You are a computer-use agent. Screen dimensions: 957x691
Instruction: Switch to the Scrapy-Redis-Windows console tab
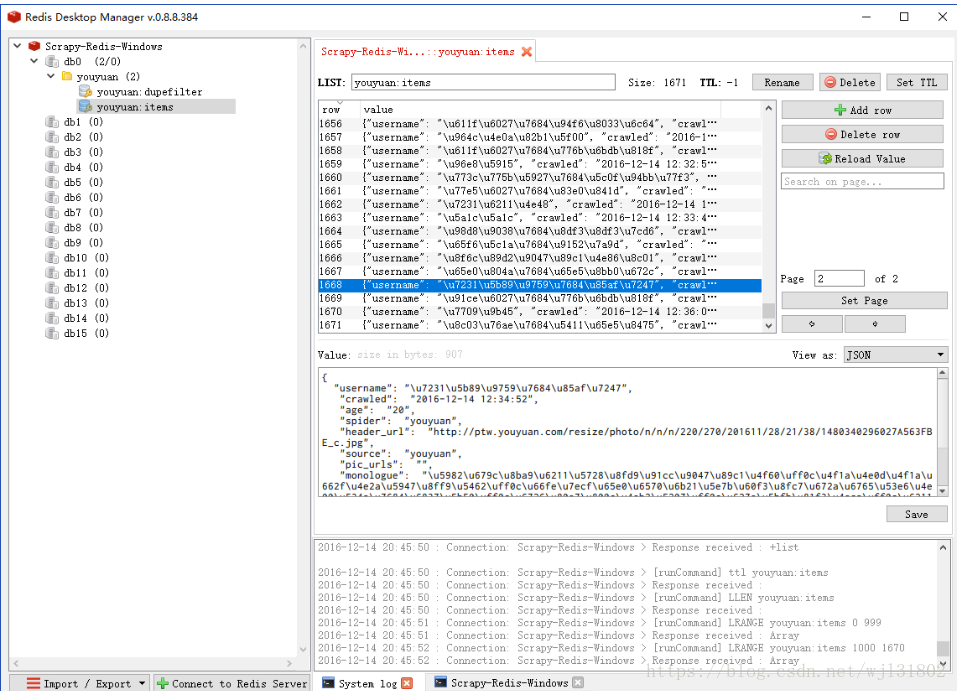point(509,683)
